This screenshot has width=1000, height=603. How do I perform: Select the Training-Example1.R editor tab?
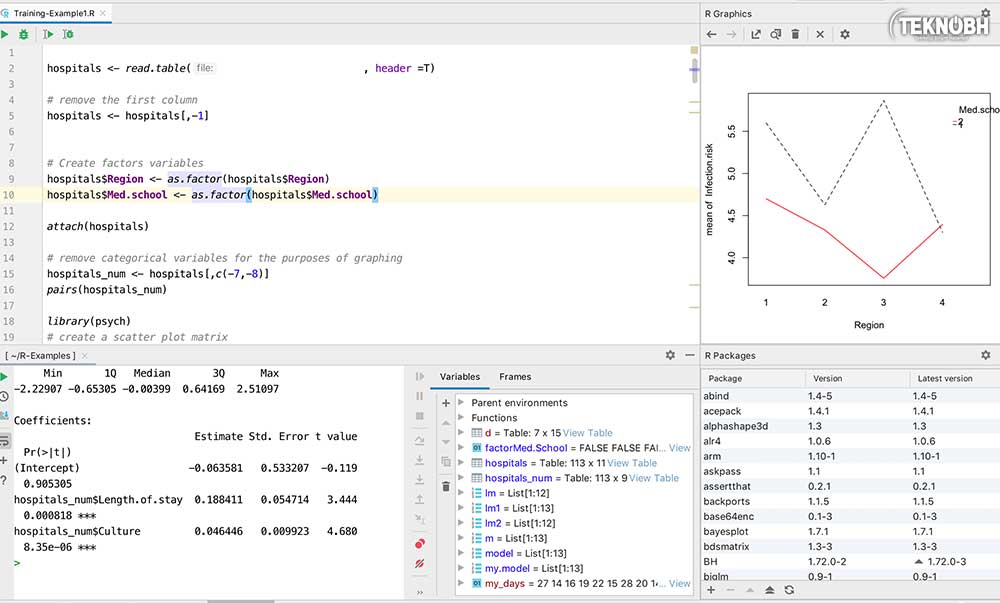click(53, 13)
